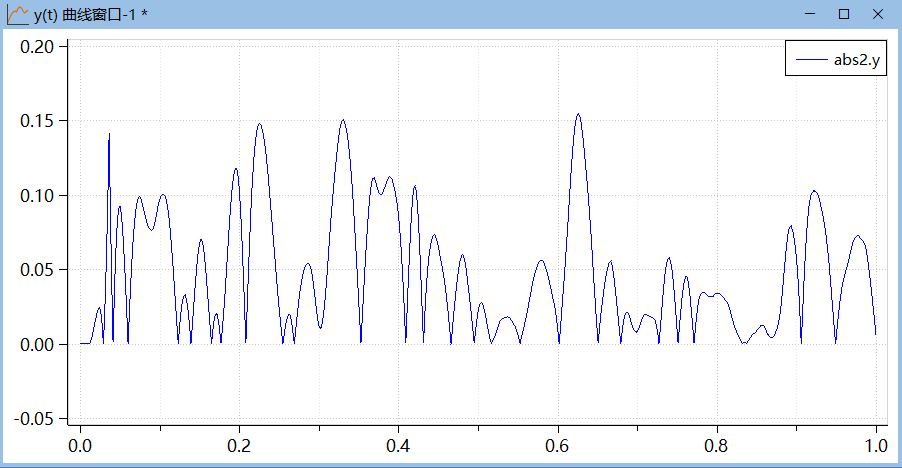Select the abs2.y legend label

[x=856, y=60]
